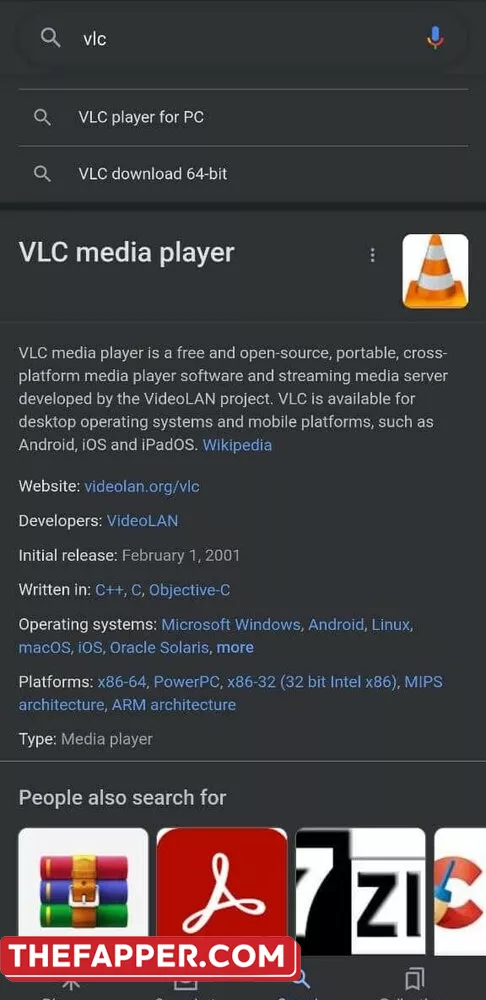Focus the search field containing vlc
Image resolution: width=486 pixels, height=1000 pixels.
[243, 38]
